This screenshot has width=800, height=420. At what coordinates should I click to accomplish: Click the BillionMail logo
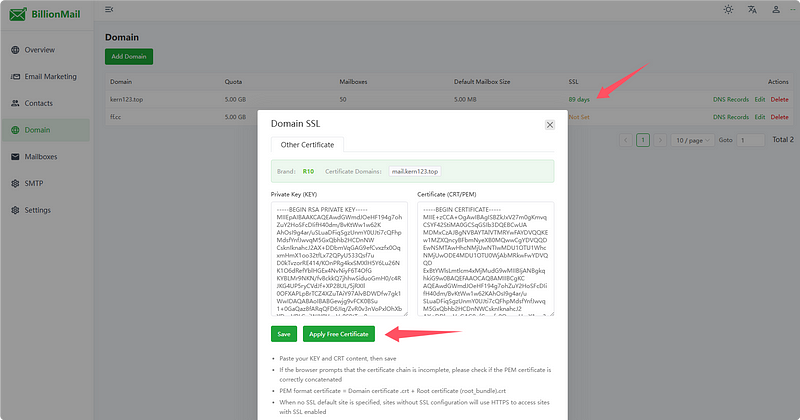[x=45, y=14]
